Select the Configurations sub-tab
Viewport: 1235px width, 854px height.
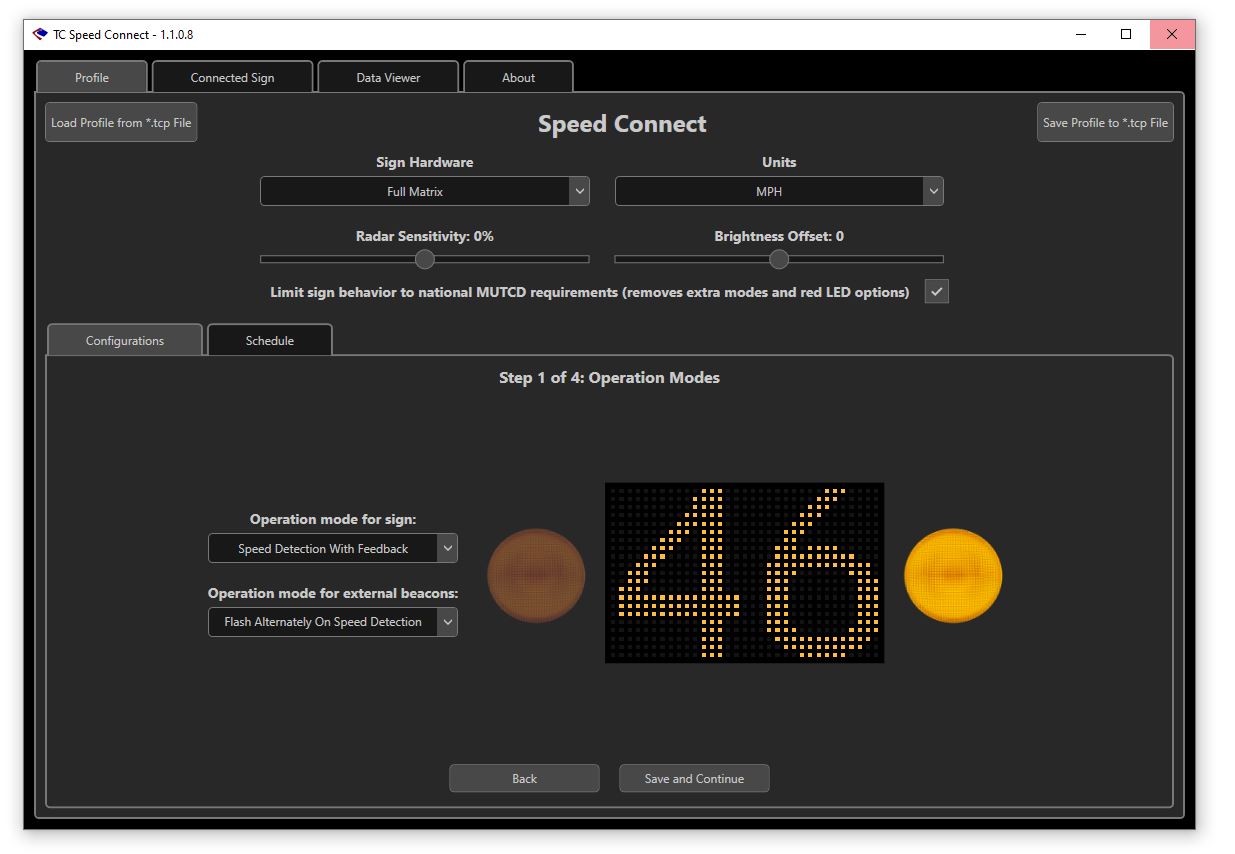[x=125, y=341]
